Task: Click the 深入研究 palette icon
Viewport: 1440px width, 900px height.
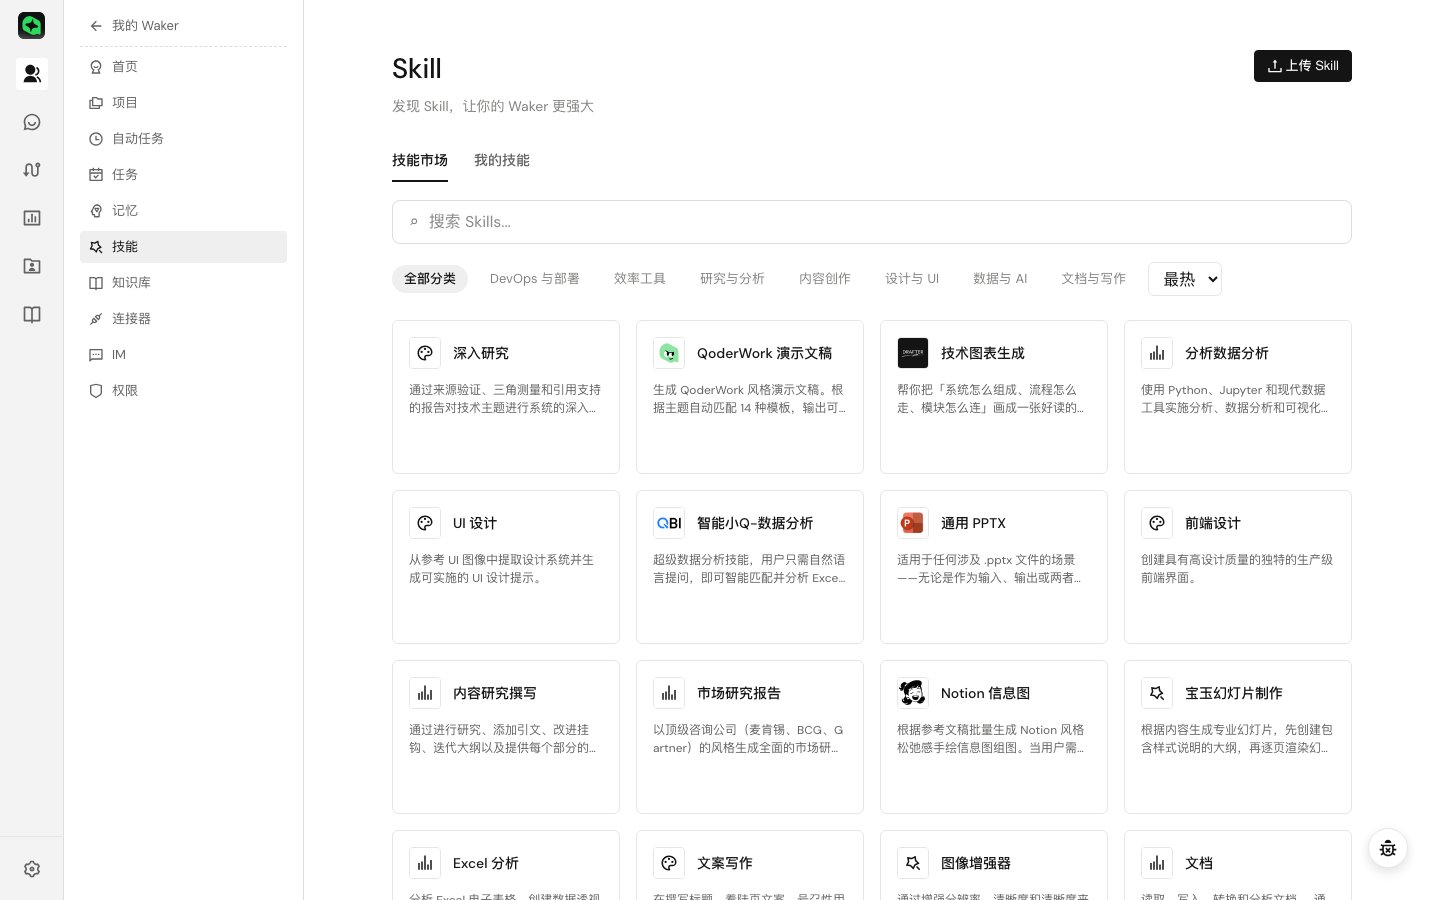Action: (425, 353)
